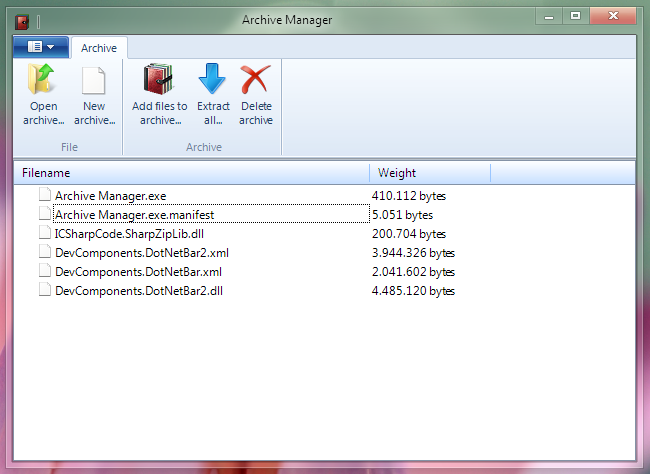
Task: Click the New archive blank page icon
Action: click(x=93, y=80)
